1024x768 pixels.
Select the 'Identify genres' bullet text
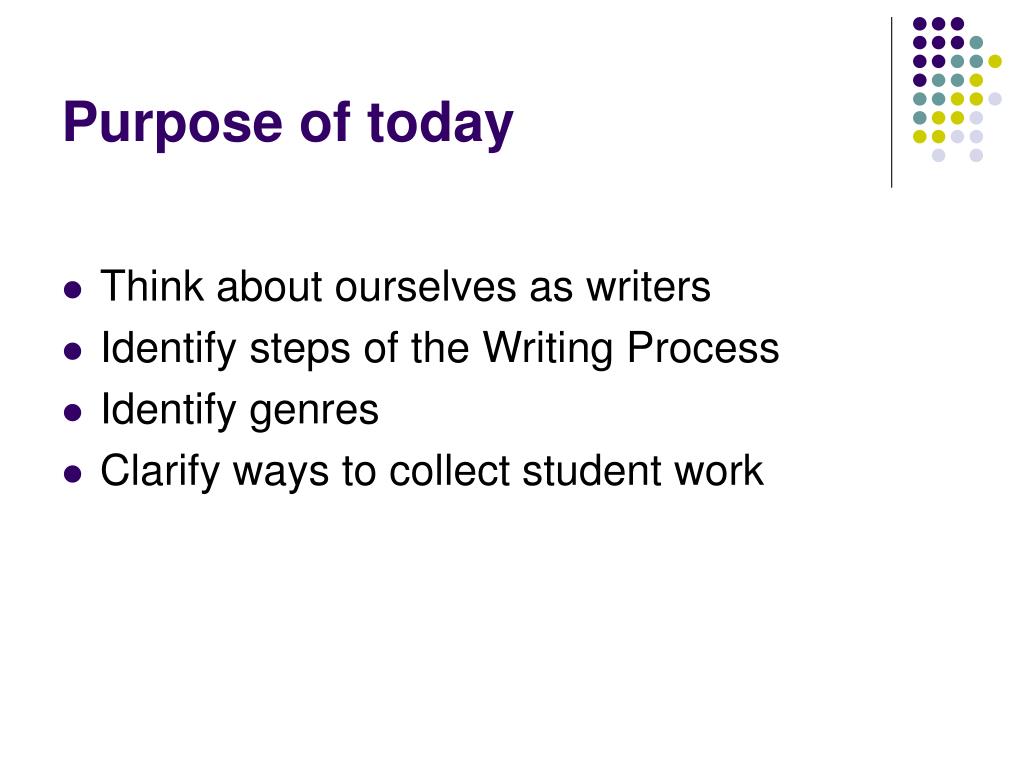[x=240, y=410]
